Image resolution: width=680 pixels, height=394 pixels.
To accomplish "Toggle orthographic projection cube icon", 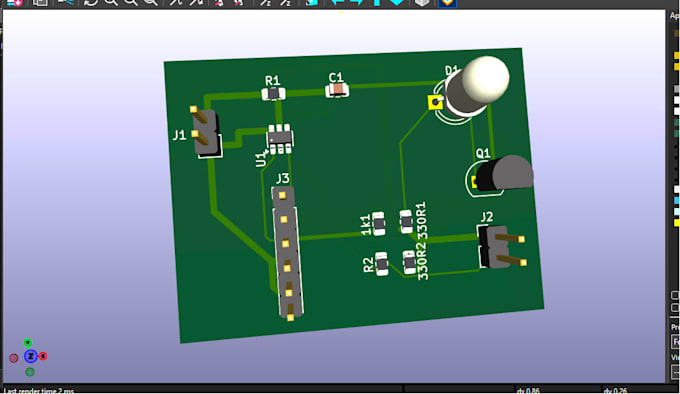I will click(x=422, y=3).
